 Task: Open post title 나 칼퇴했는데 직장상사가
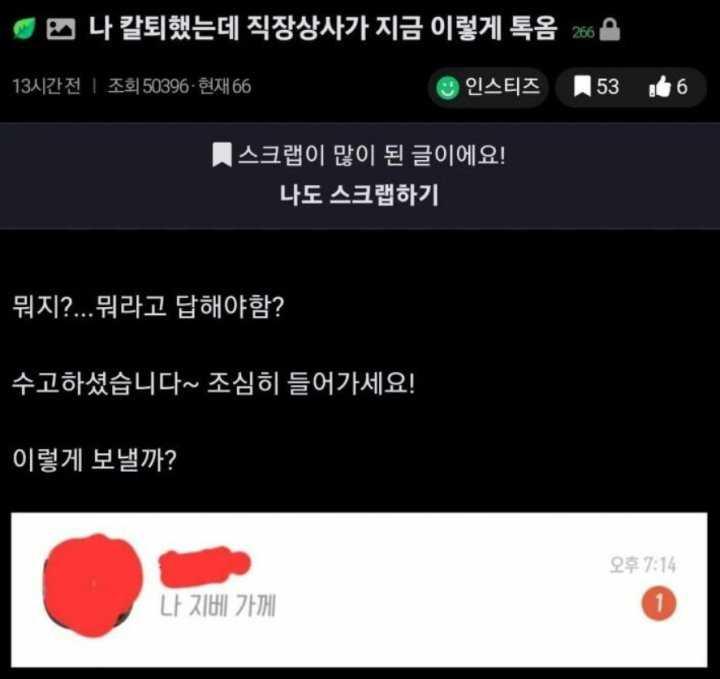coord(322,28)
